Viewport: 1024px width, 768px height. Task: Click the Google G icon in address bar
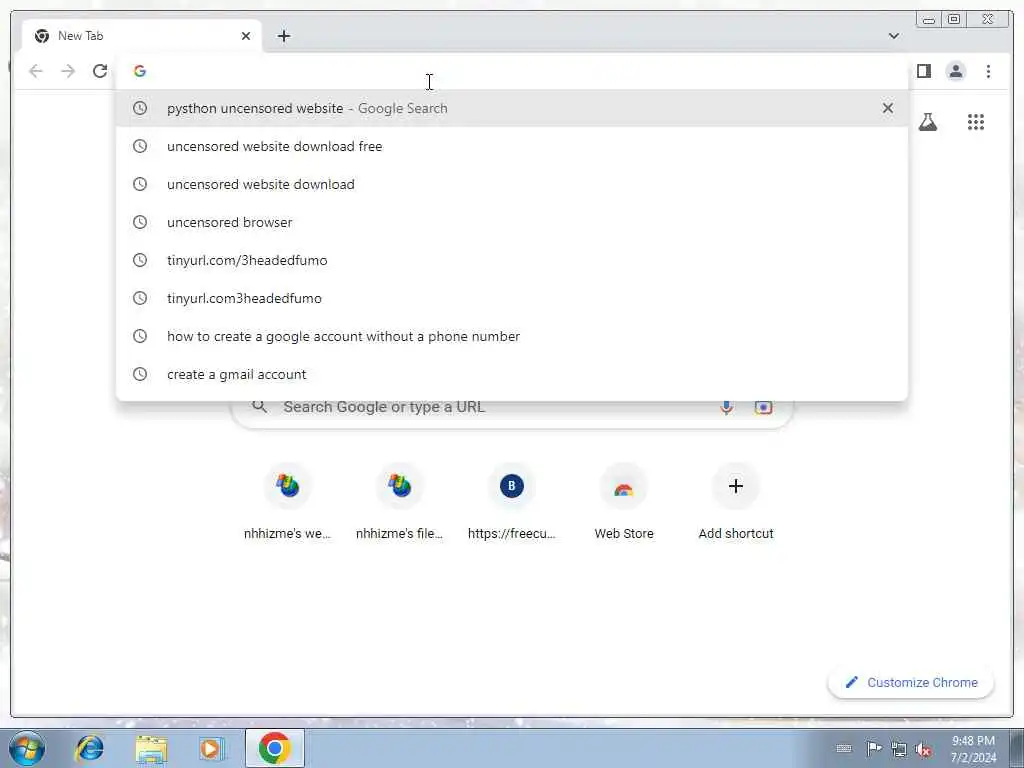coord(140,71)
